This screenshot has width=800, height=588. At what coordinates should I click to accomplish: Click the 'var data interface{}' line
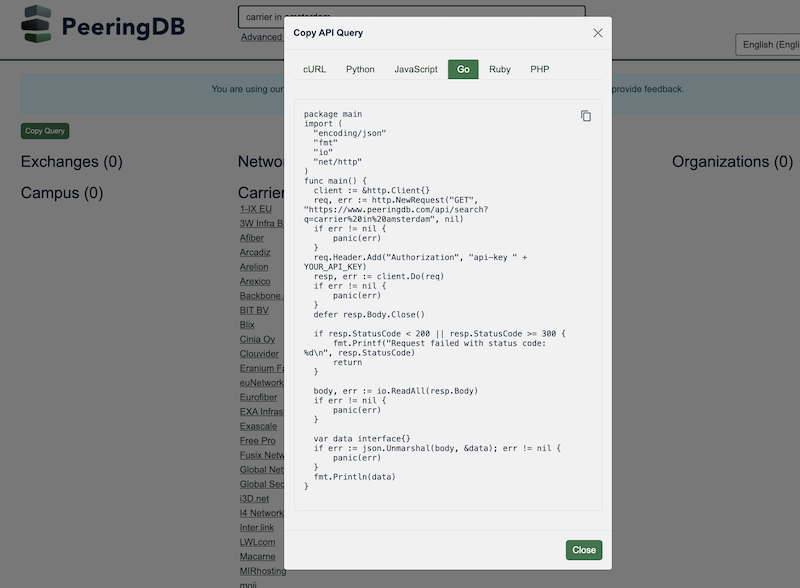(362, 439)
